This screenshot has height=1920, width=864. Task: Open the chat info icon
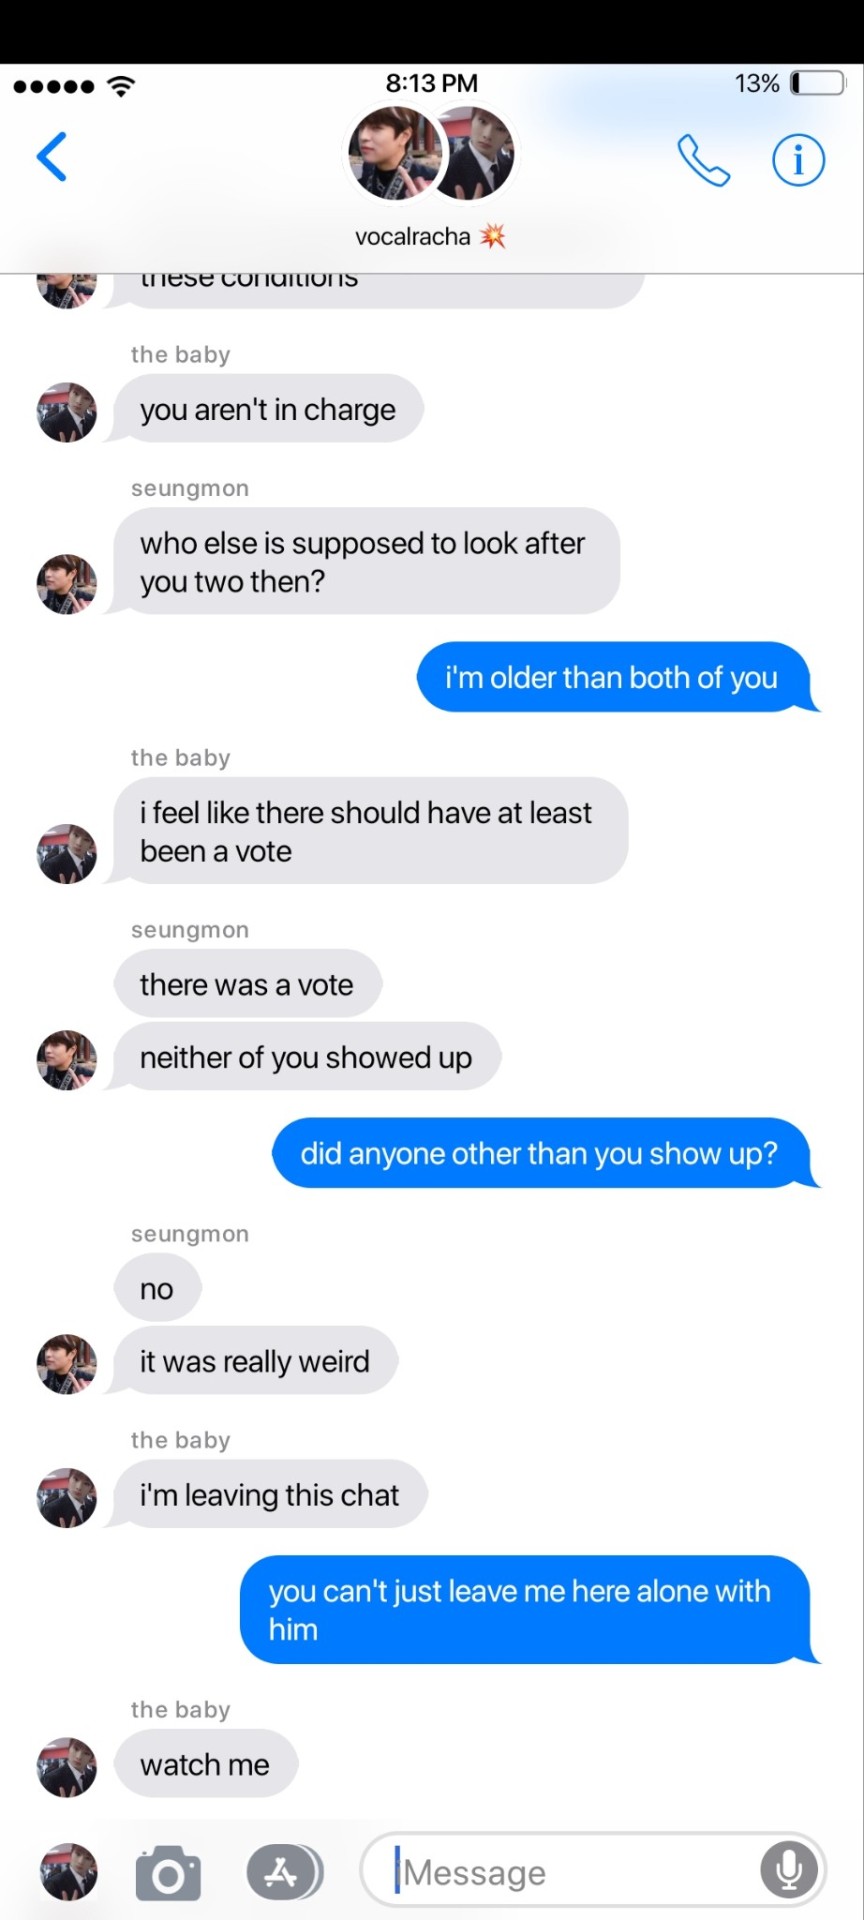click(798, 159)
